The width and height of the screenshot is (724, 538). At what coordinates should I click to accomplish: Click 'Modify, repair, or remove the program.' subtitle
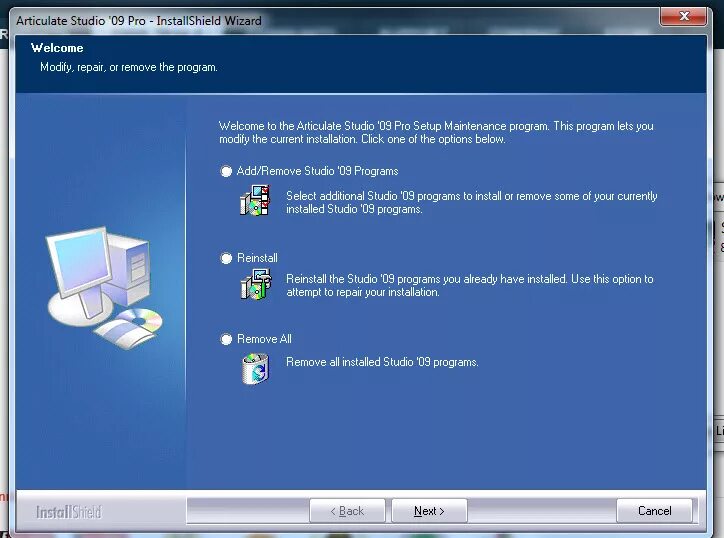pyautogui.click(x=129, y=67)
